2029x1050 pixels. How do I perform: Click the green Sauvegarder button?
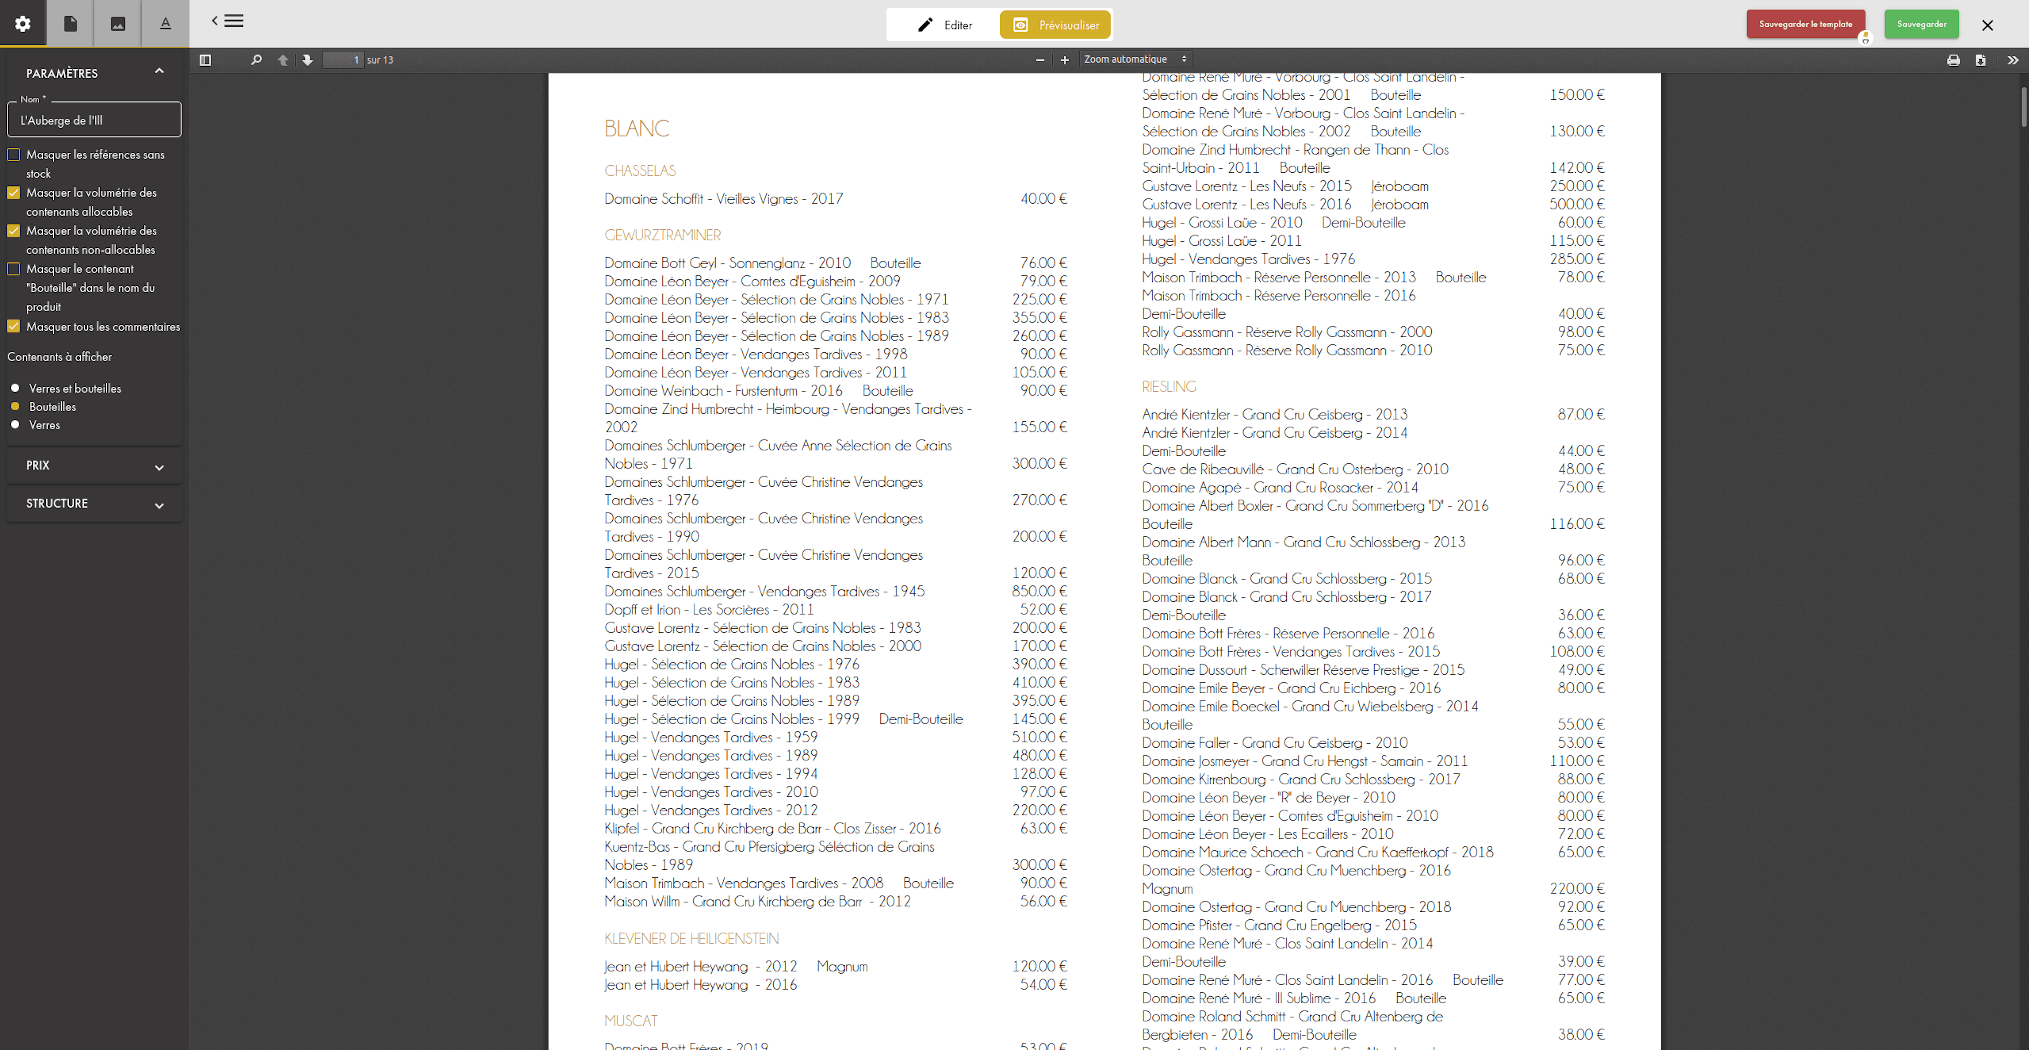(x=1921, y=24)
